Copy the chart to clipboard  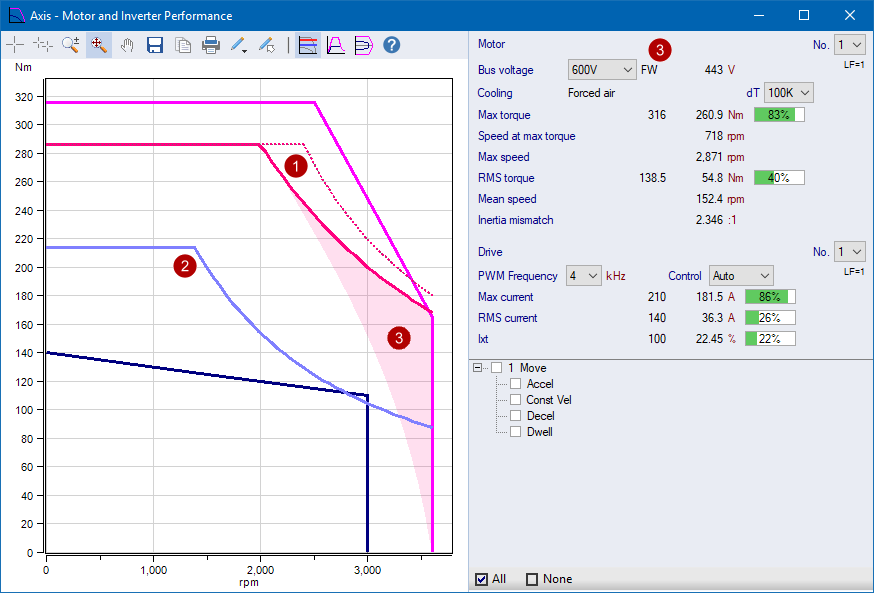click(x=183, y=45)
